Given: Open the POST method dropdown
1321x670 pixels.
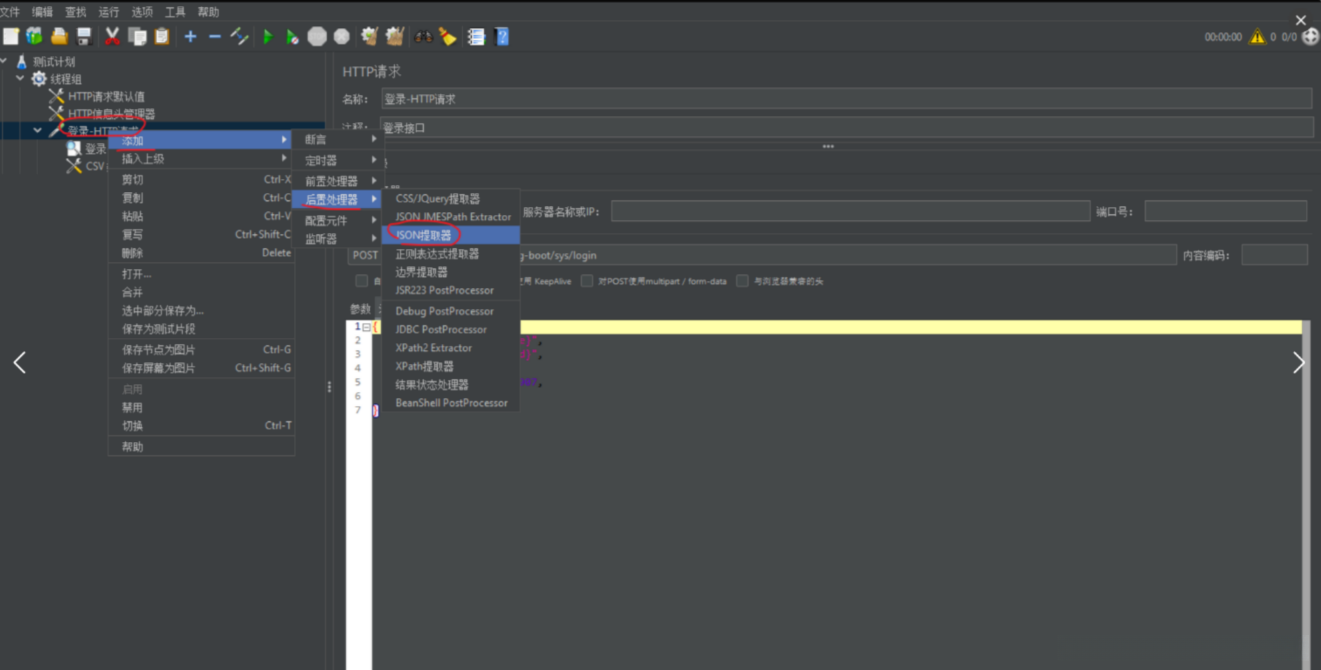Looking at the screenshot, I should point(365,255).
